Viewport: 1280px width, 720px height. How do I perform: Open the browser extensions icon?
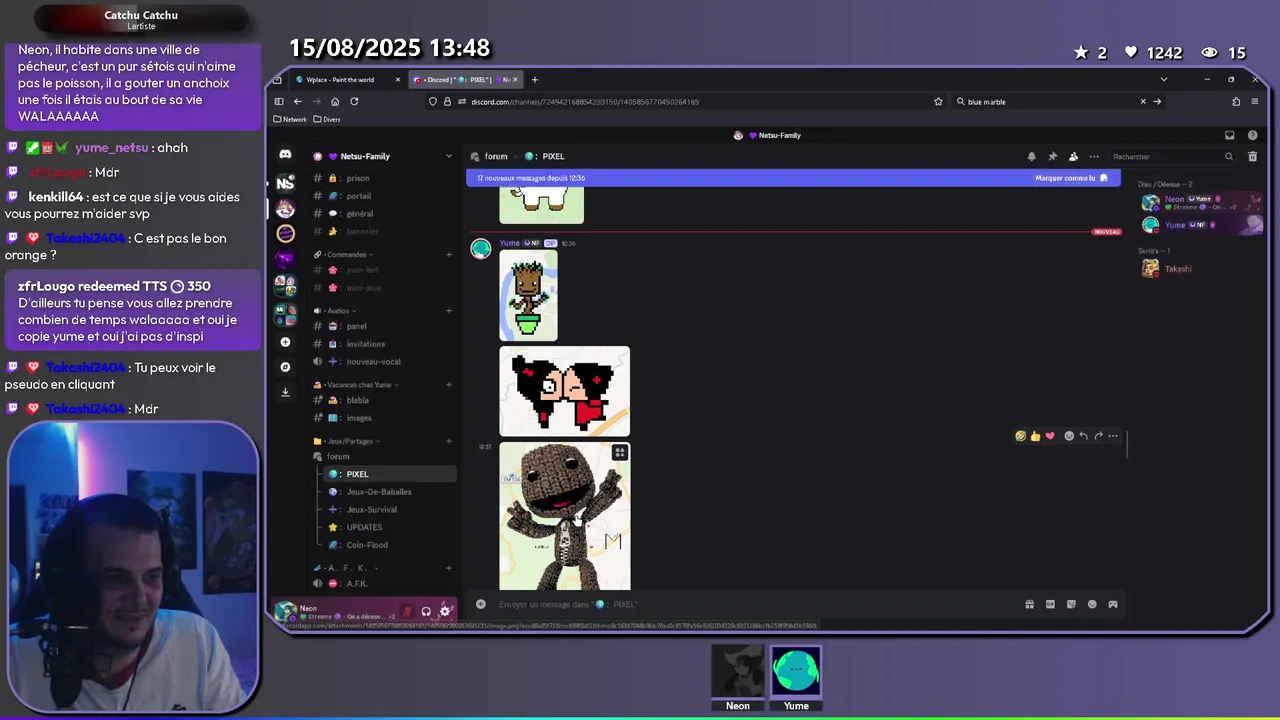pyautogui.click(x=1236, y=101)
